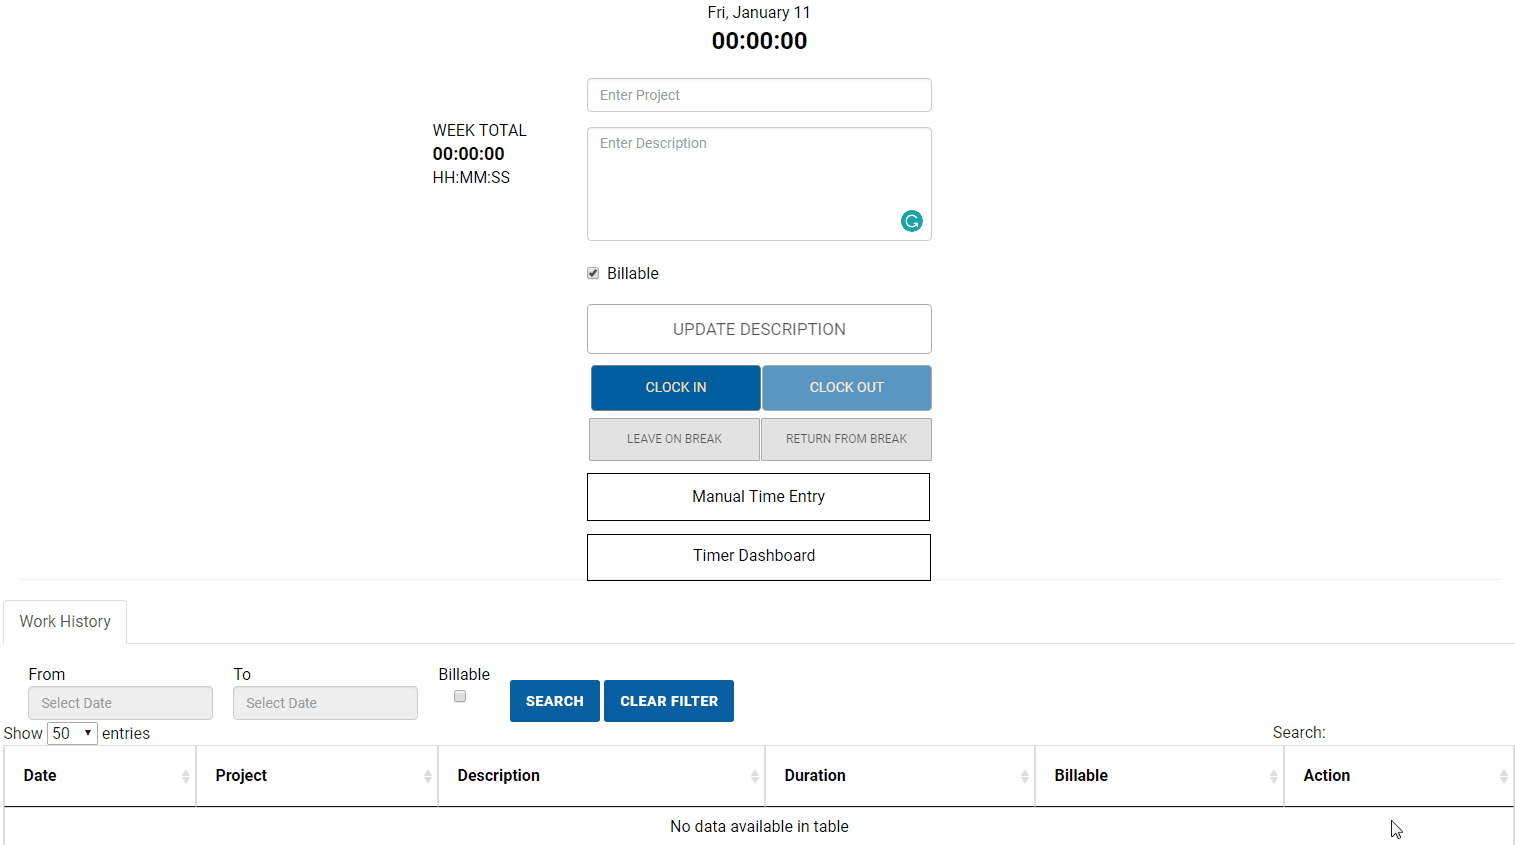The height and width of the screenshot is (845, 1515).
Task: Click the Action column header
Action: [x=1399, y=776]
